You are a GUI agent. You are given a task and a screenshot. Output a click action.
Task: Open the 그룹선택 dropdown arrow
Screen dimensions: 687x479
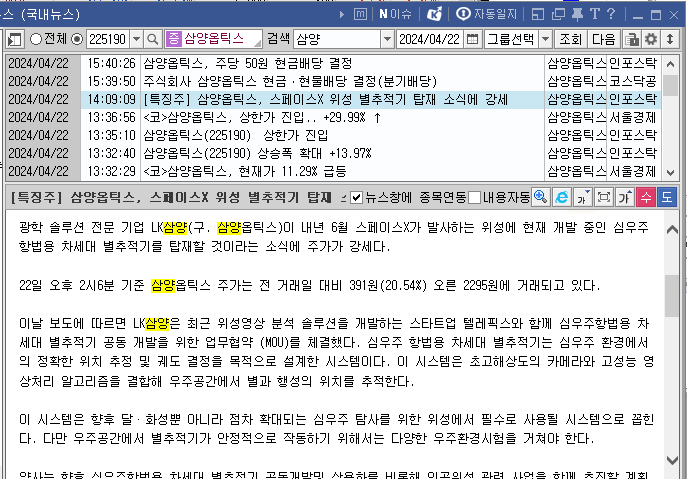[x=545, y=39]
